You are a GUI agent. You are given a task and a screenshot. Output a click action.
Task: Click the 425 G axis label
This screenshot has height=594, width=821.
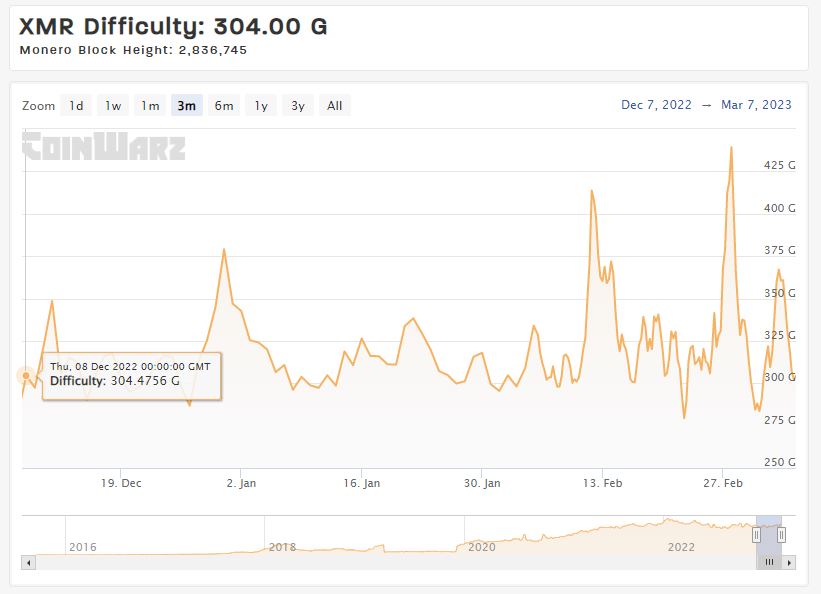click(x=780, y=166)
